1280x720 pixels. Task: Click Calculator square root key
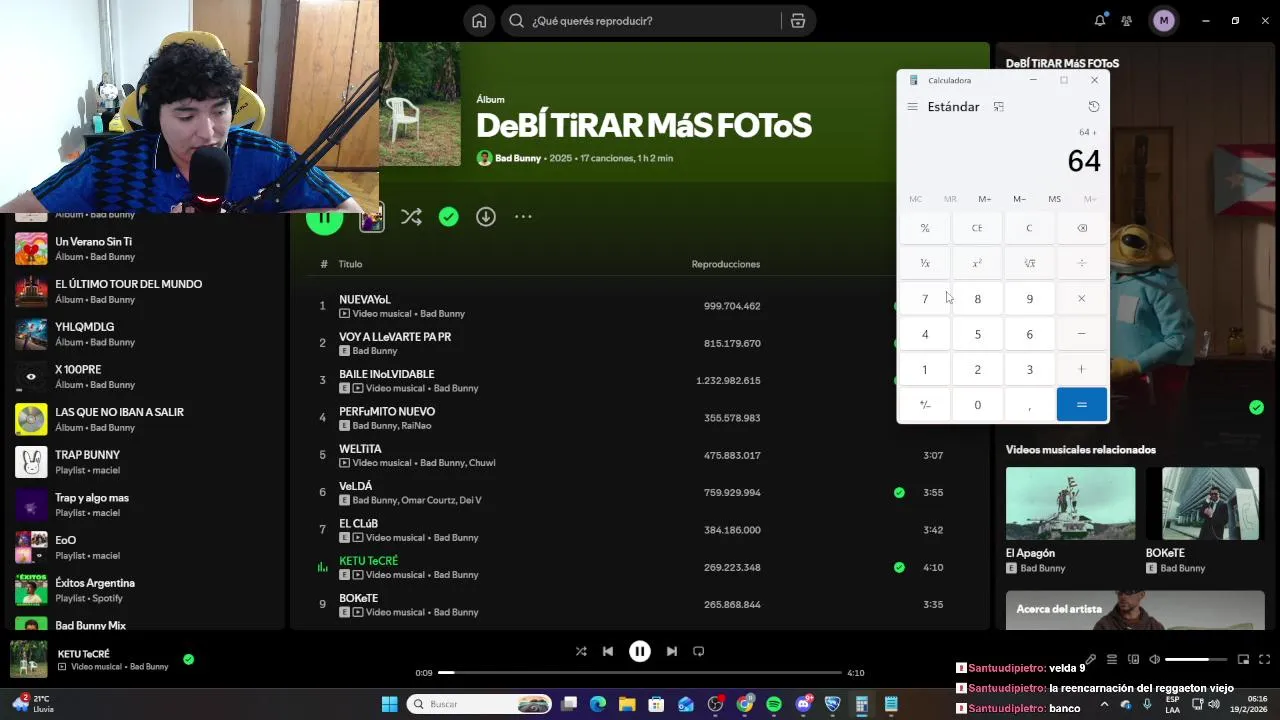click(1029, 263)
